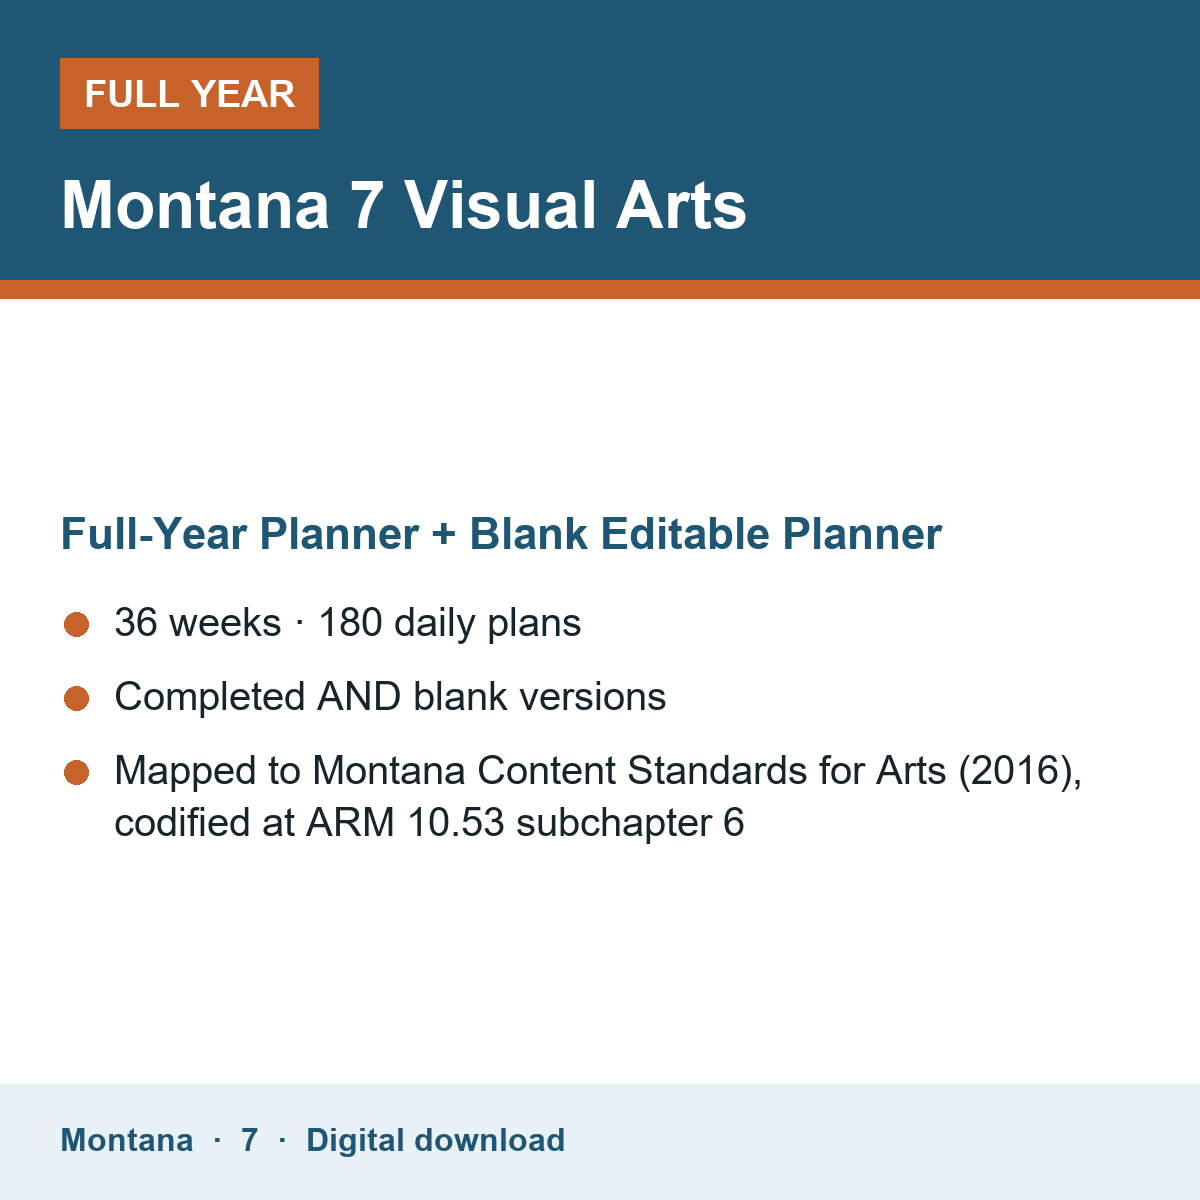
Task: Click the codified at ARM 10.53 subchapter 6 text
Action: click(429, 823)
